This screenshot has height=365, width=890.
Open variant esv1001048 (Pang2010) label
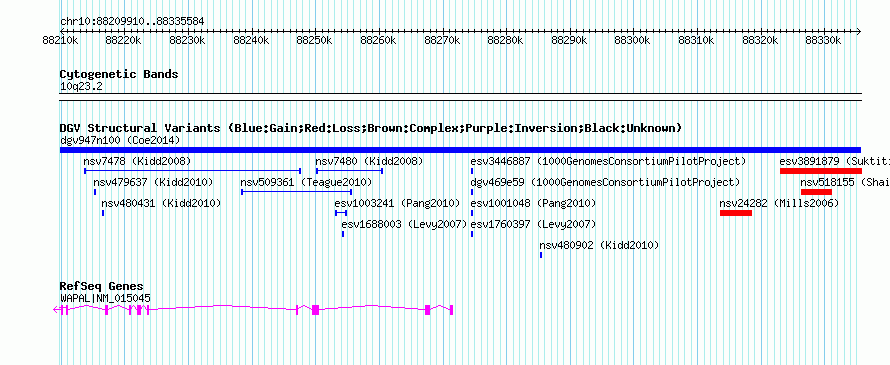533,203
